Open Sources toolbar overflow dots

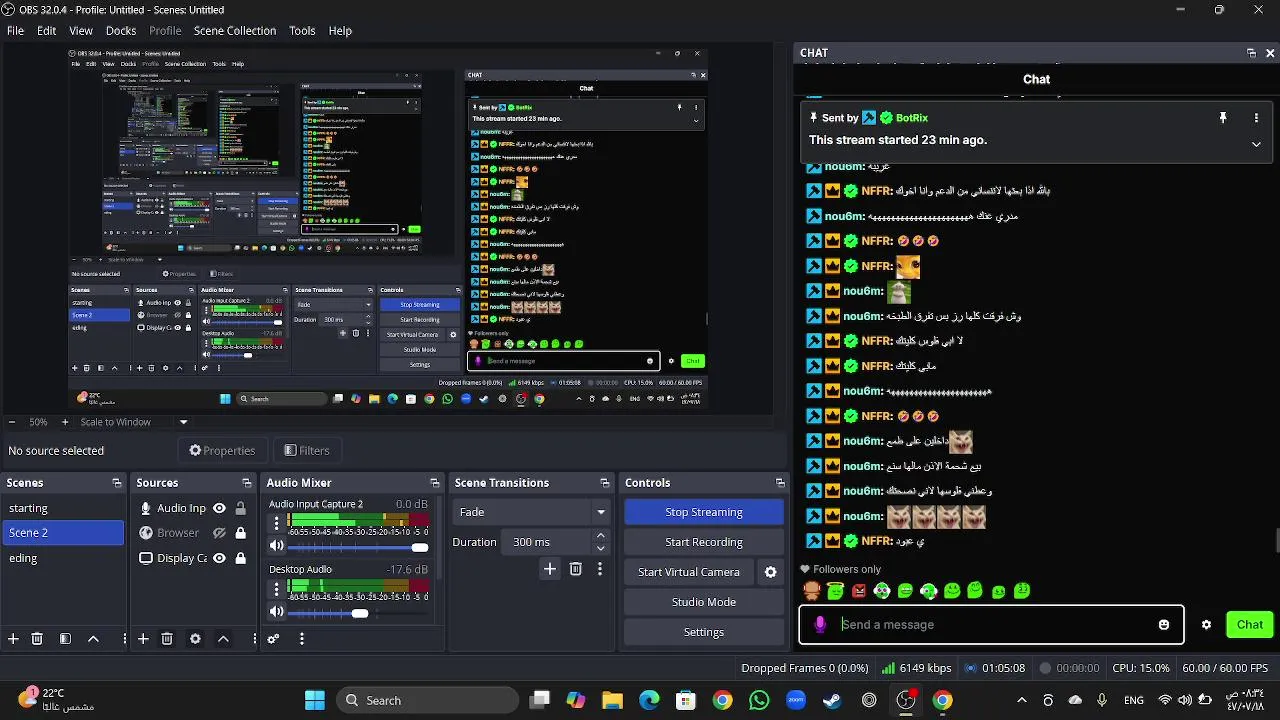[x=255, y=639]
